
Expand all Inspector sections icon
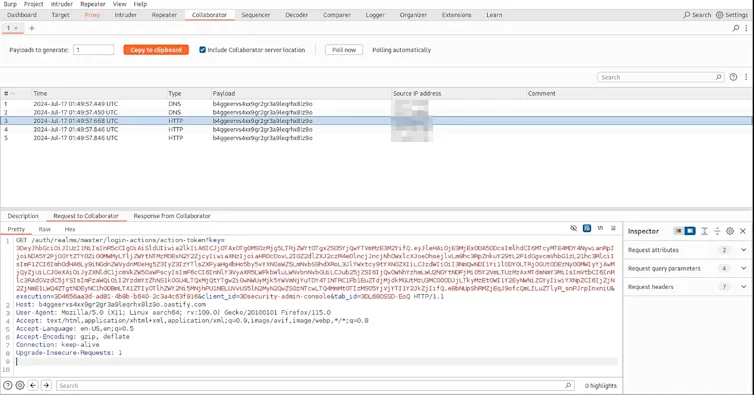point(704,231)
